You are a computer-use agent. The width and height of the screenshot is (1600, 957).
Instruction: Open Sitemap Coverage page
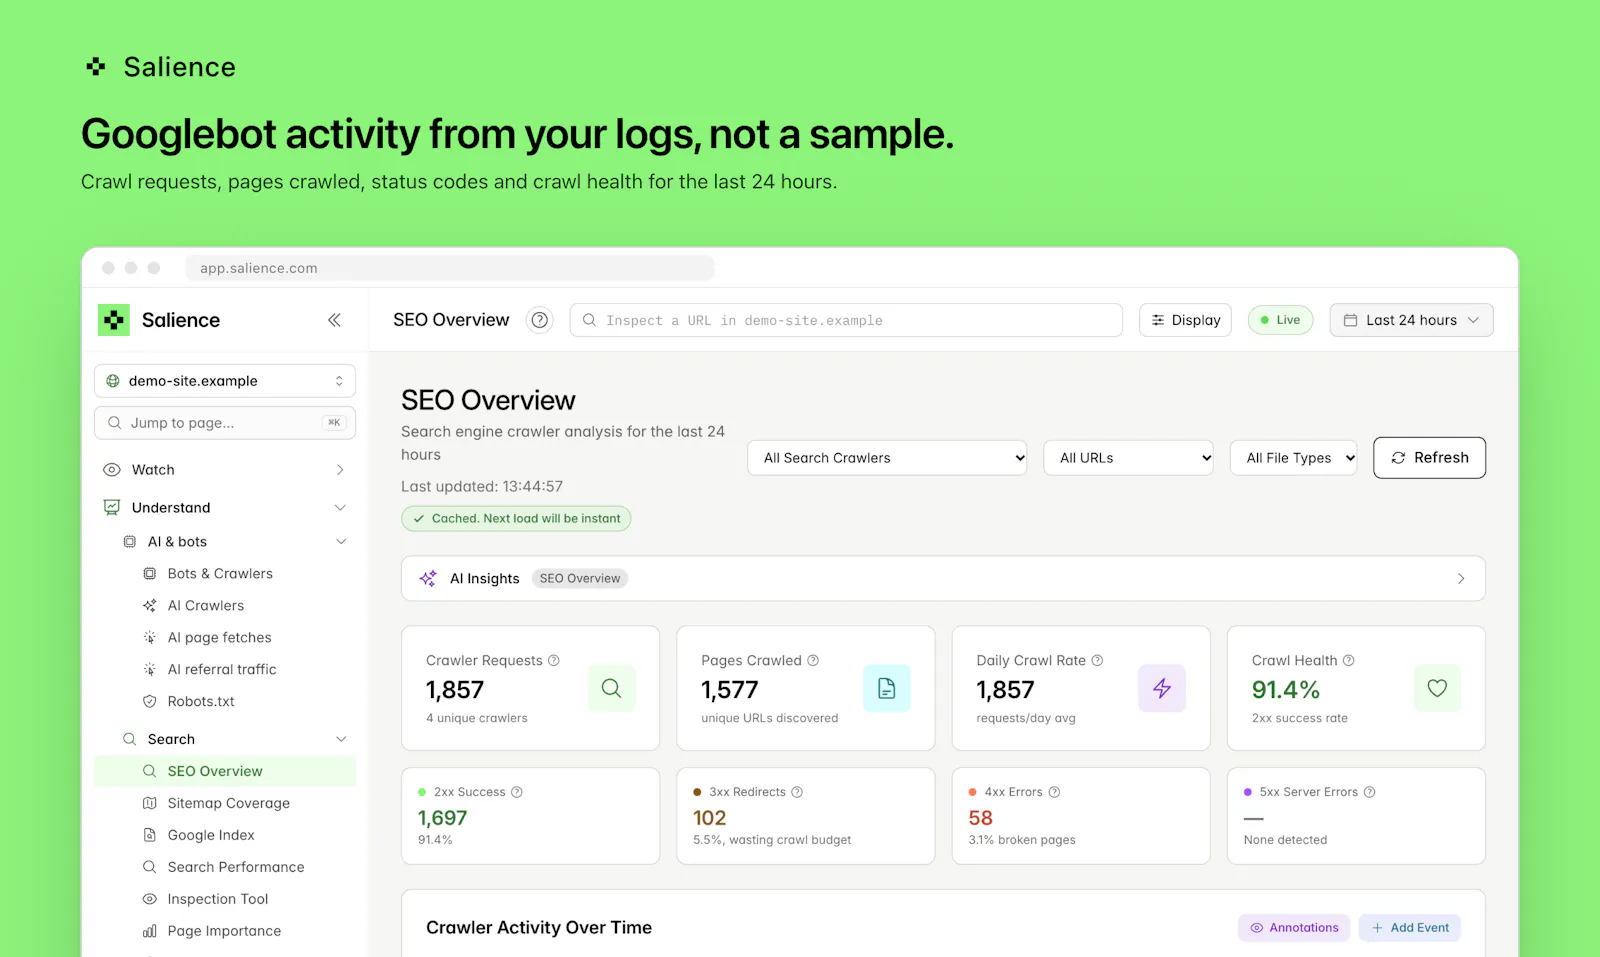click(229, 803)
